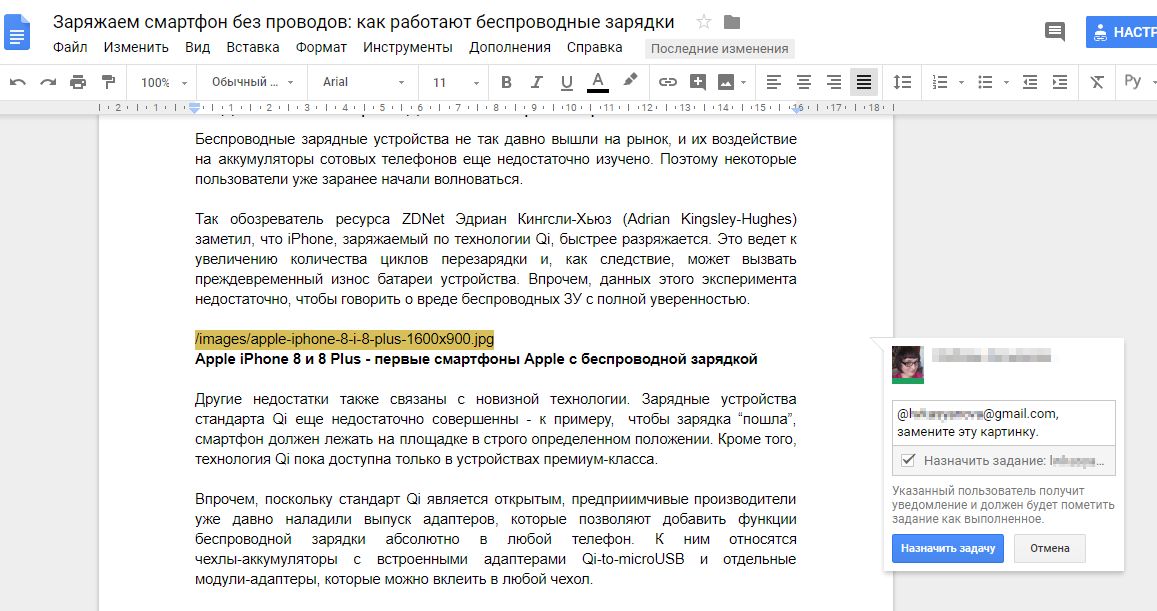Screen dimensions: 1157x611
Task: Print the document
Action: (x=78, y=82)
